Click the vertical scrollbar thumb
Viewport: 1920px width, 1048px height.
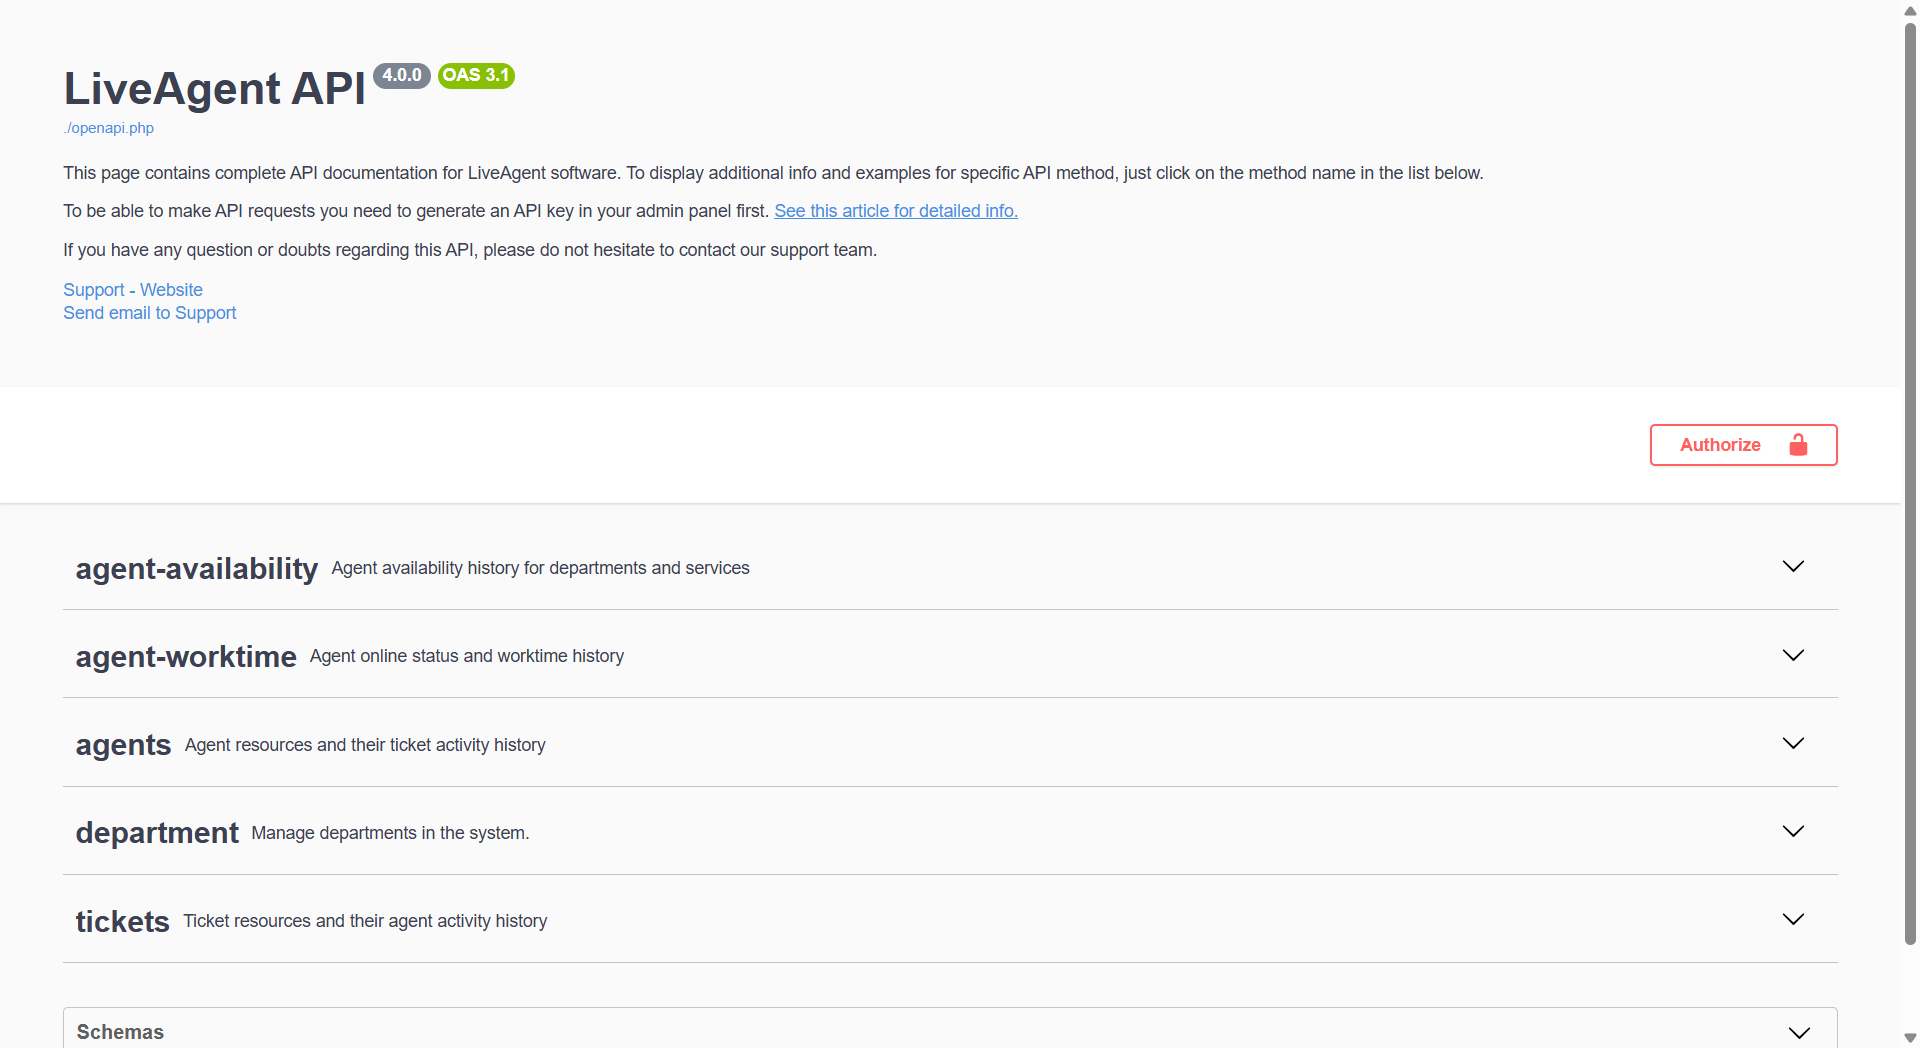(x=1910, y=483)
